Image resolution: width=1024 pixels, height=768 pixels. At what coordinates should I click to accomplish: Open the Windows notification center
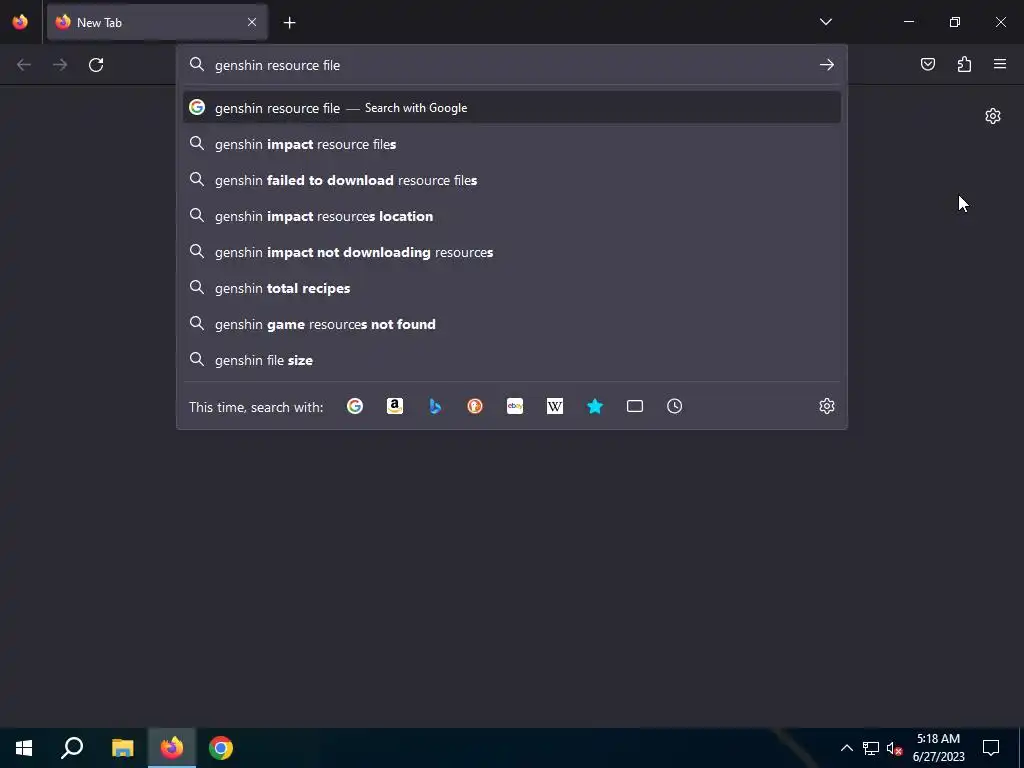point(991,748)
